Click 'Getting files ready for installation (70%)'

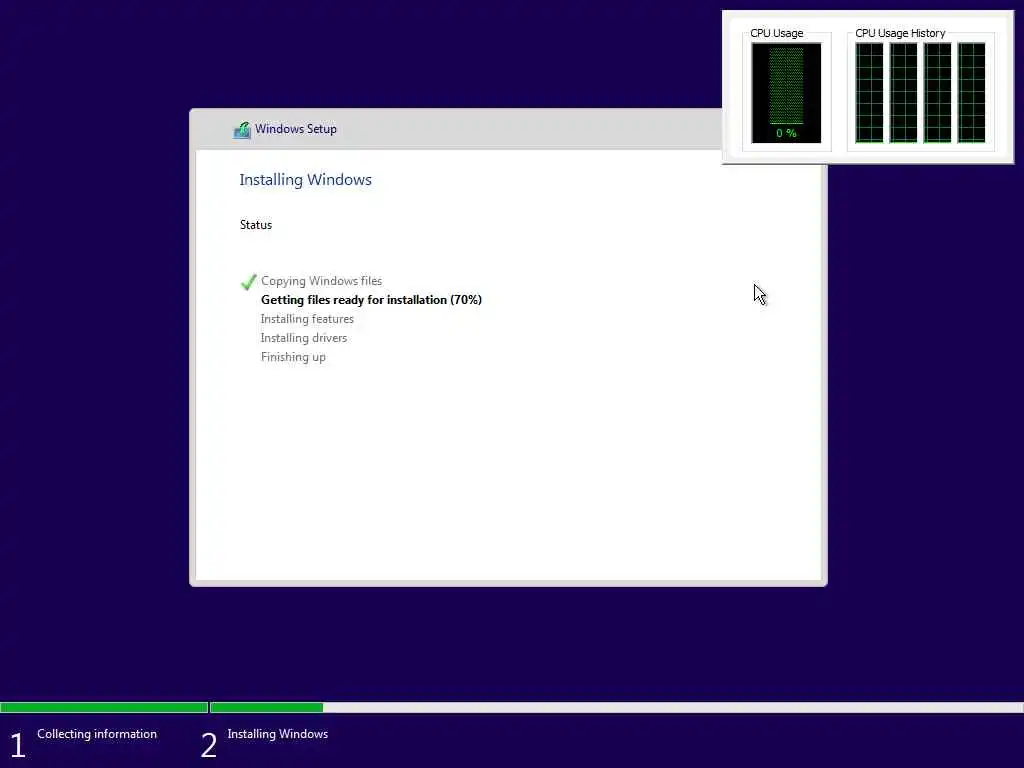tap(372, 300)
